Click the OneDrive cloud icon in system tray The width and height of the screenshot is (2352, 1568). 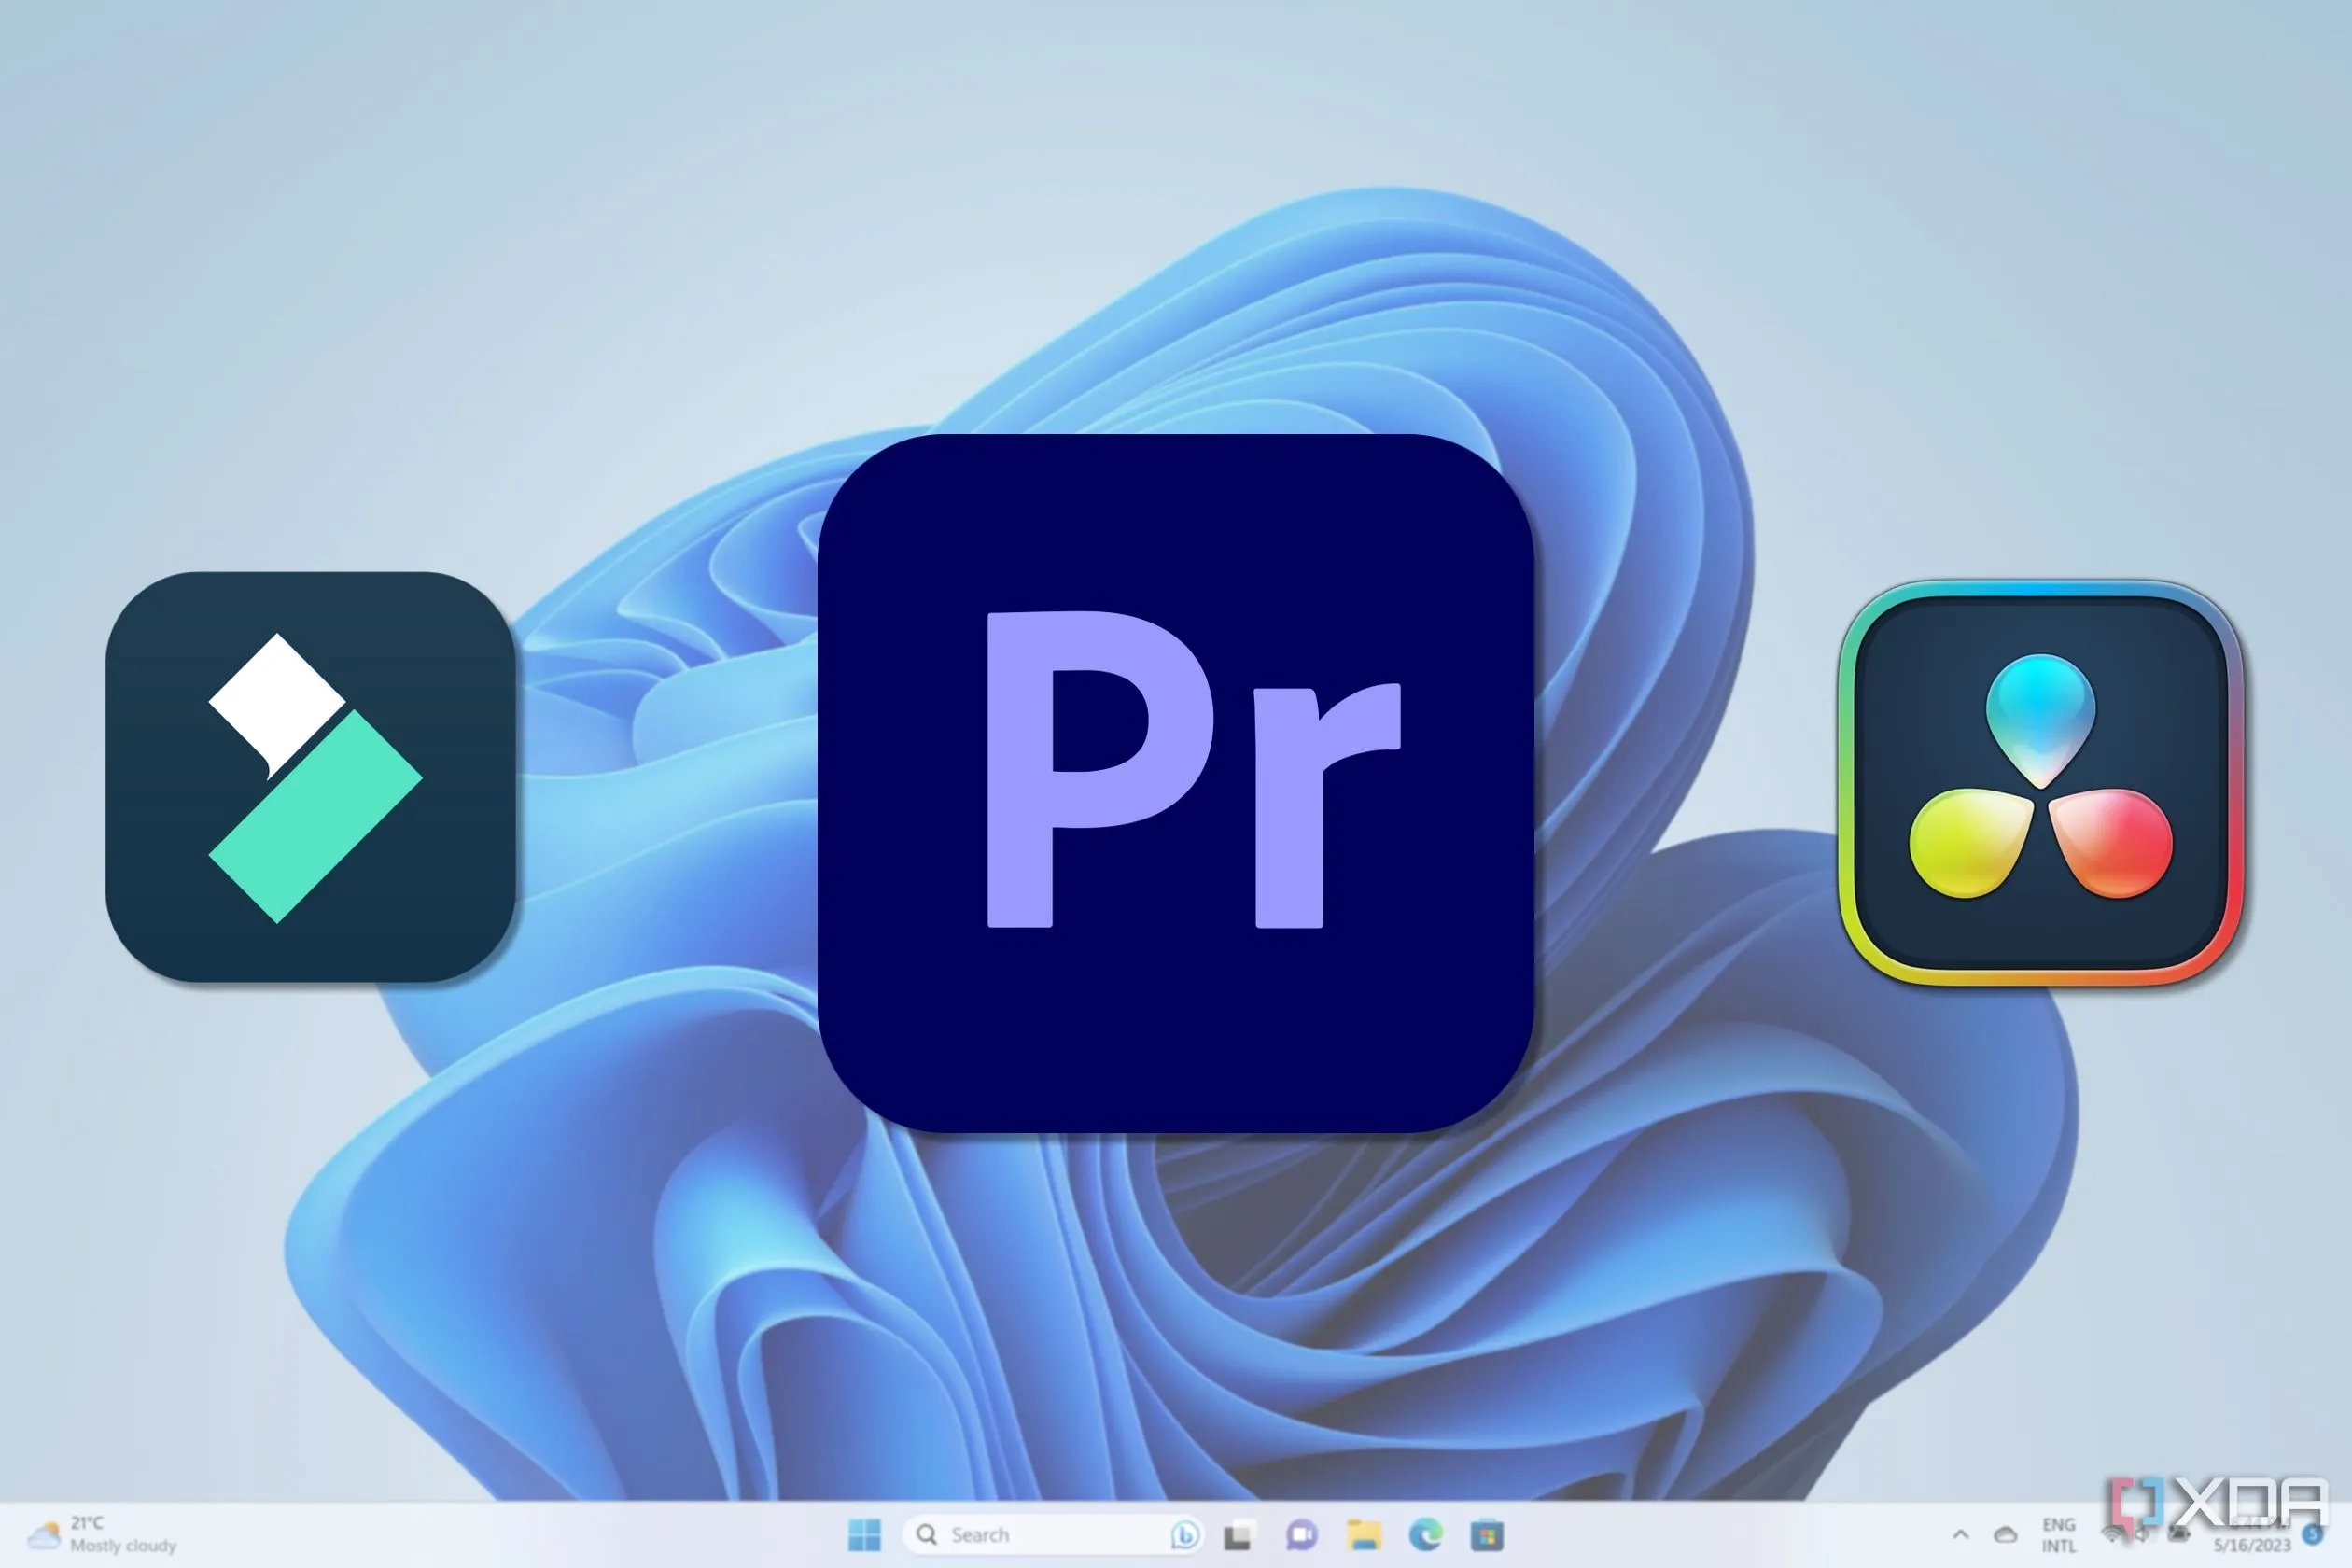(2006, 1536)
